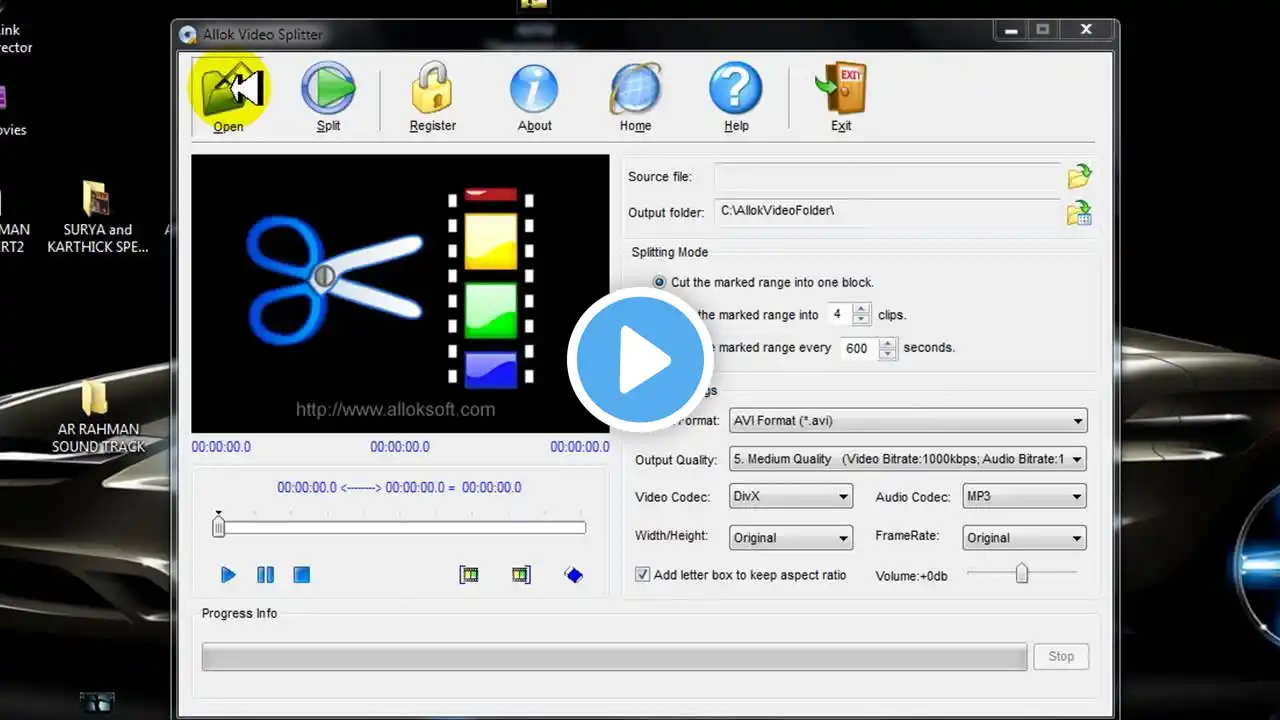The width and height of the screenshot is (1280, 720).
Task: Open the SURYA and KARTHICK SPE... desktop folder
Action: (97, 217)
